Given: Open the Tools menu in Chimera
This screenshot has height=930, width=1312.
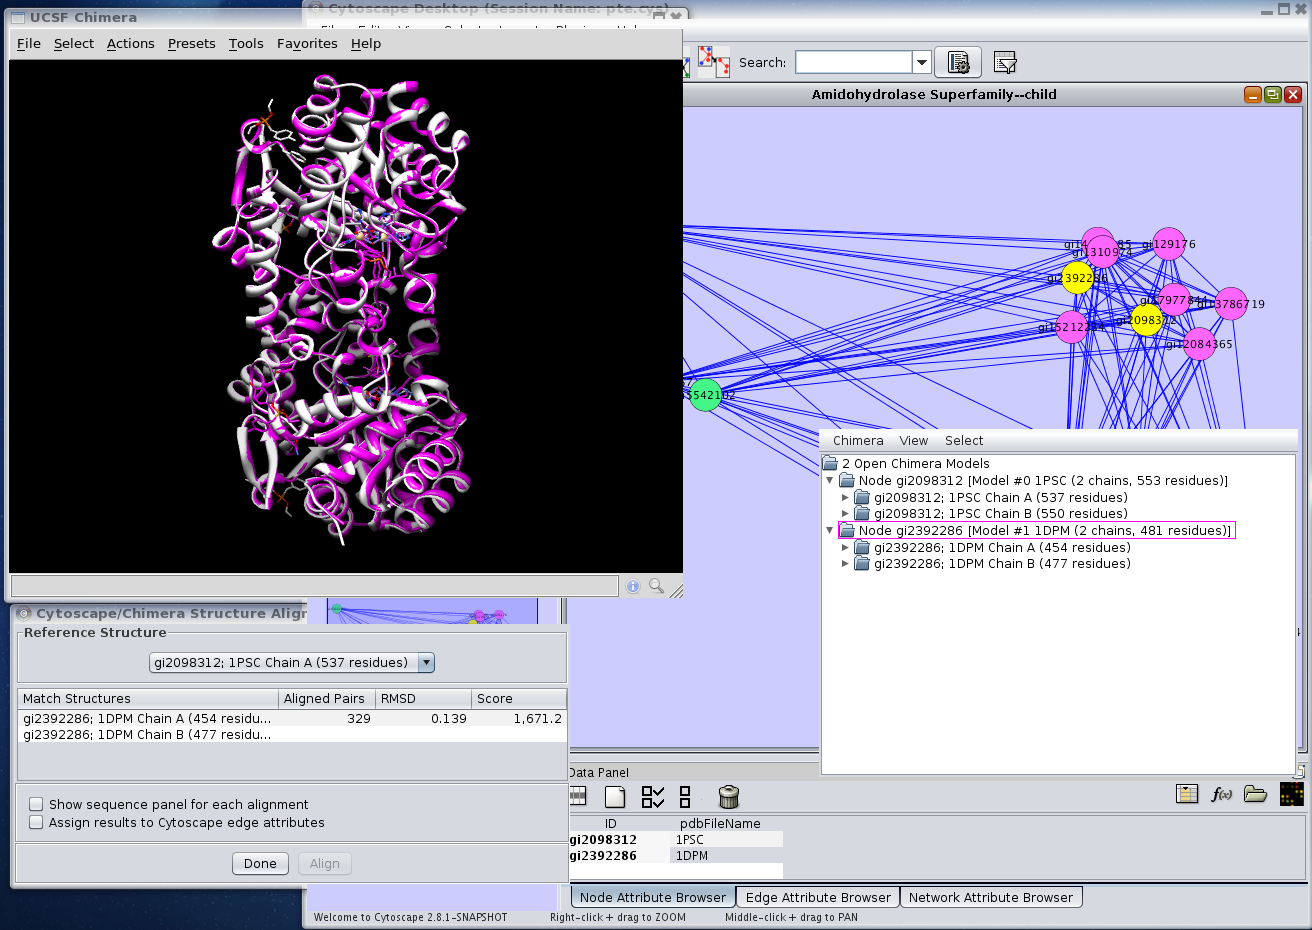Looking at the screenshot, I should point(245,44).
